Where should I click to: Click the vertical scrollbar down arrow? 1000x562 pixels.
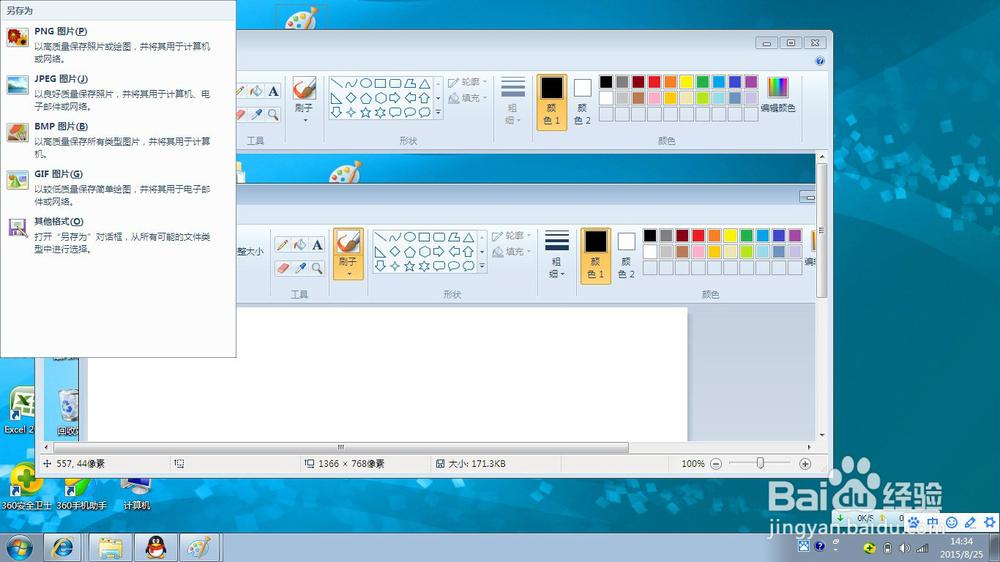(822, 435)
